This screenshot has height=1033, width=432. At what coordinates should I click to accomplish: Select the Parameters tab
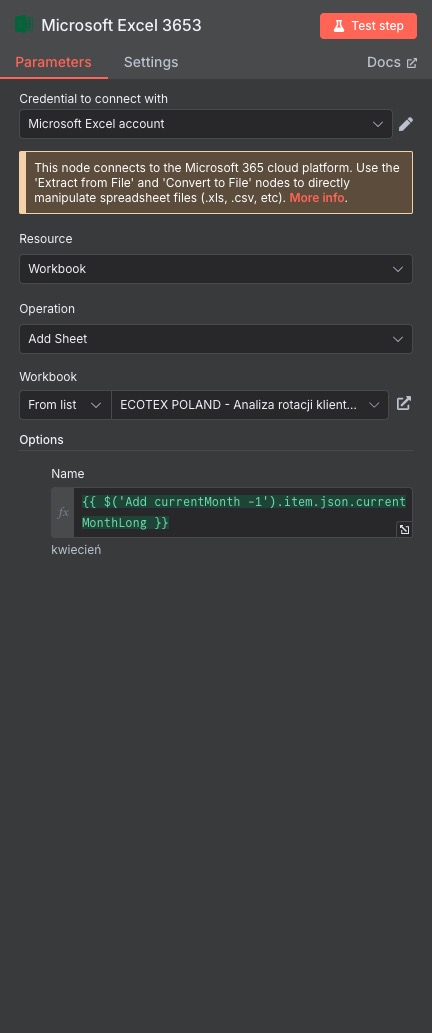[53, 62]
